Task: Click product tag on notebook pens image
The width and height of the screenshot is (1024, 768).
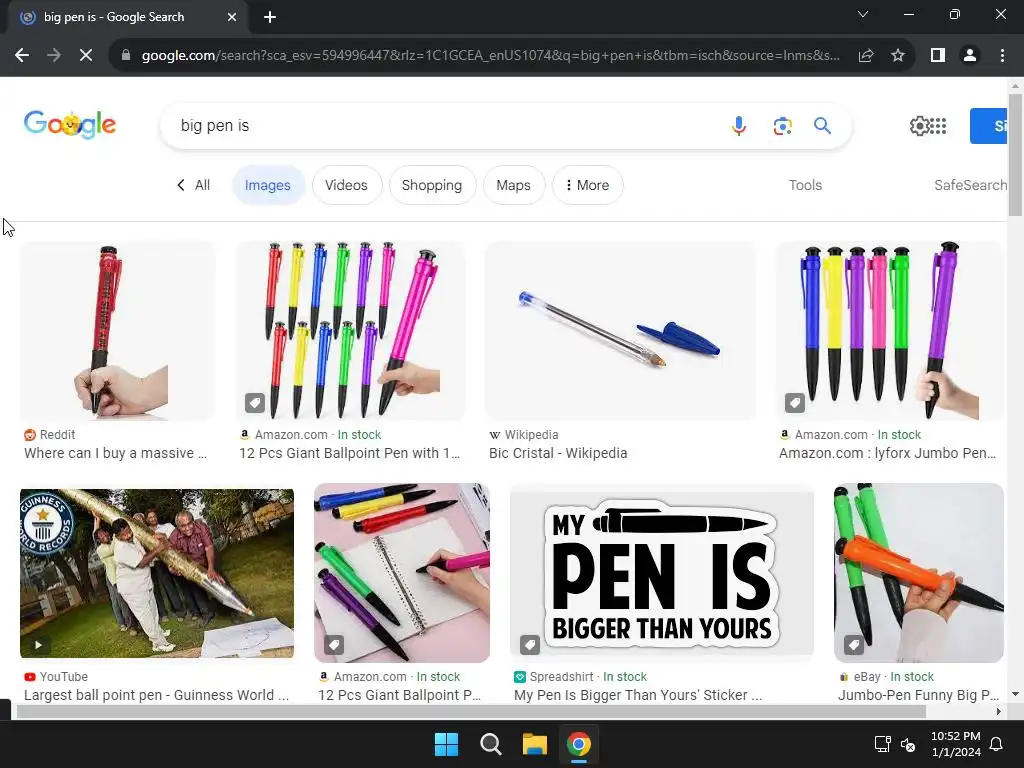Action: pyautogui.click(x=334, y=645)
